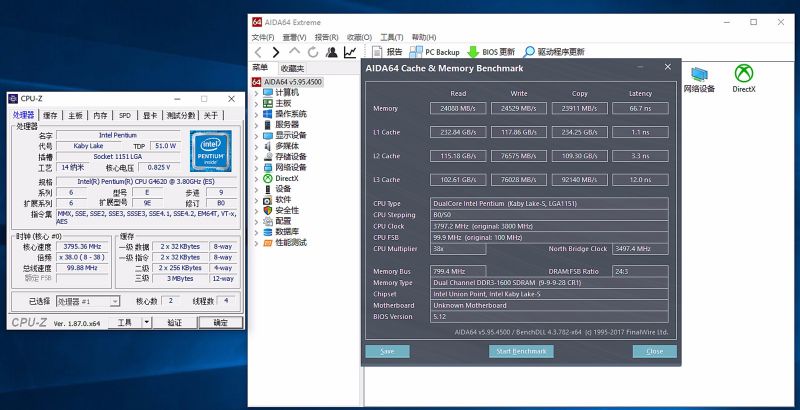
Task: Open the DirectX icon in right pane
Action: point(744,79)
